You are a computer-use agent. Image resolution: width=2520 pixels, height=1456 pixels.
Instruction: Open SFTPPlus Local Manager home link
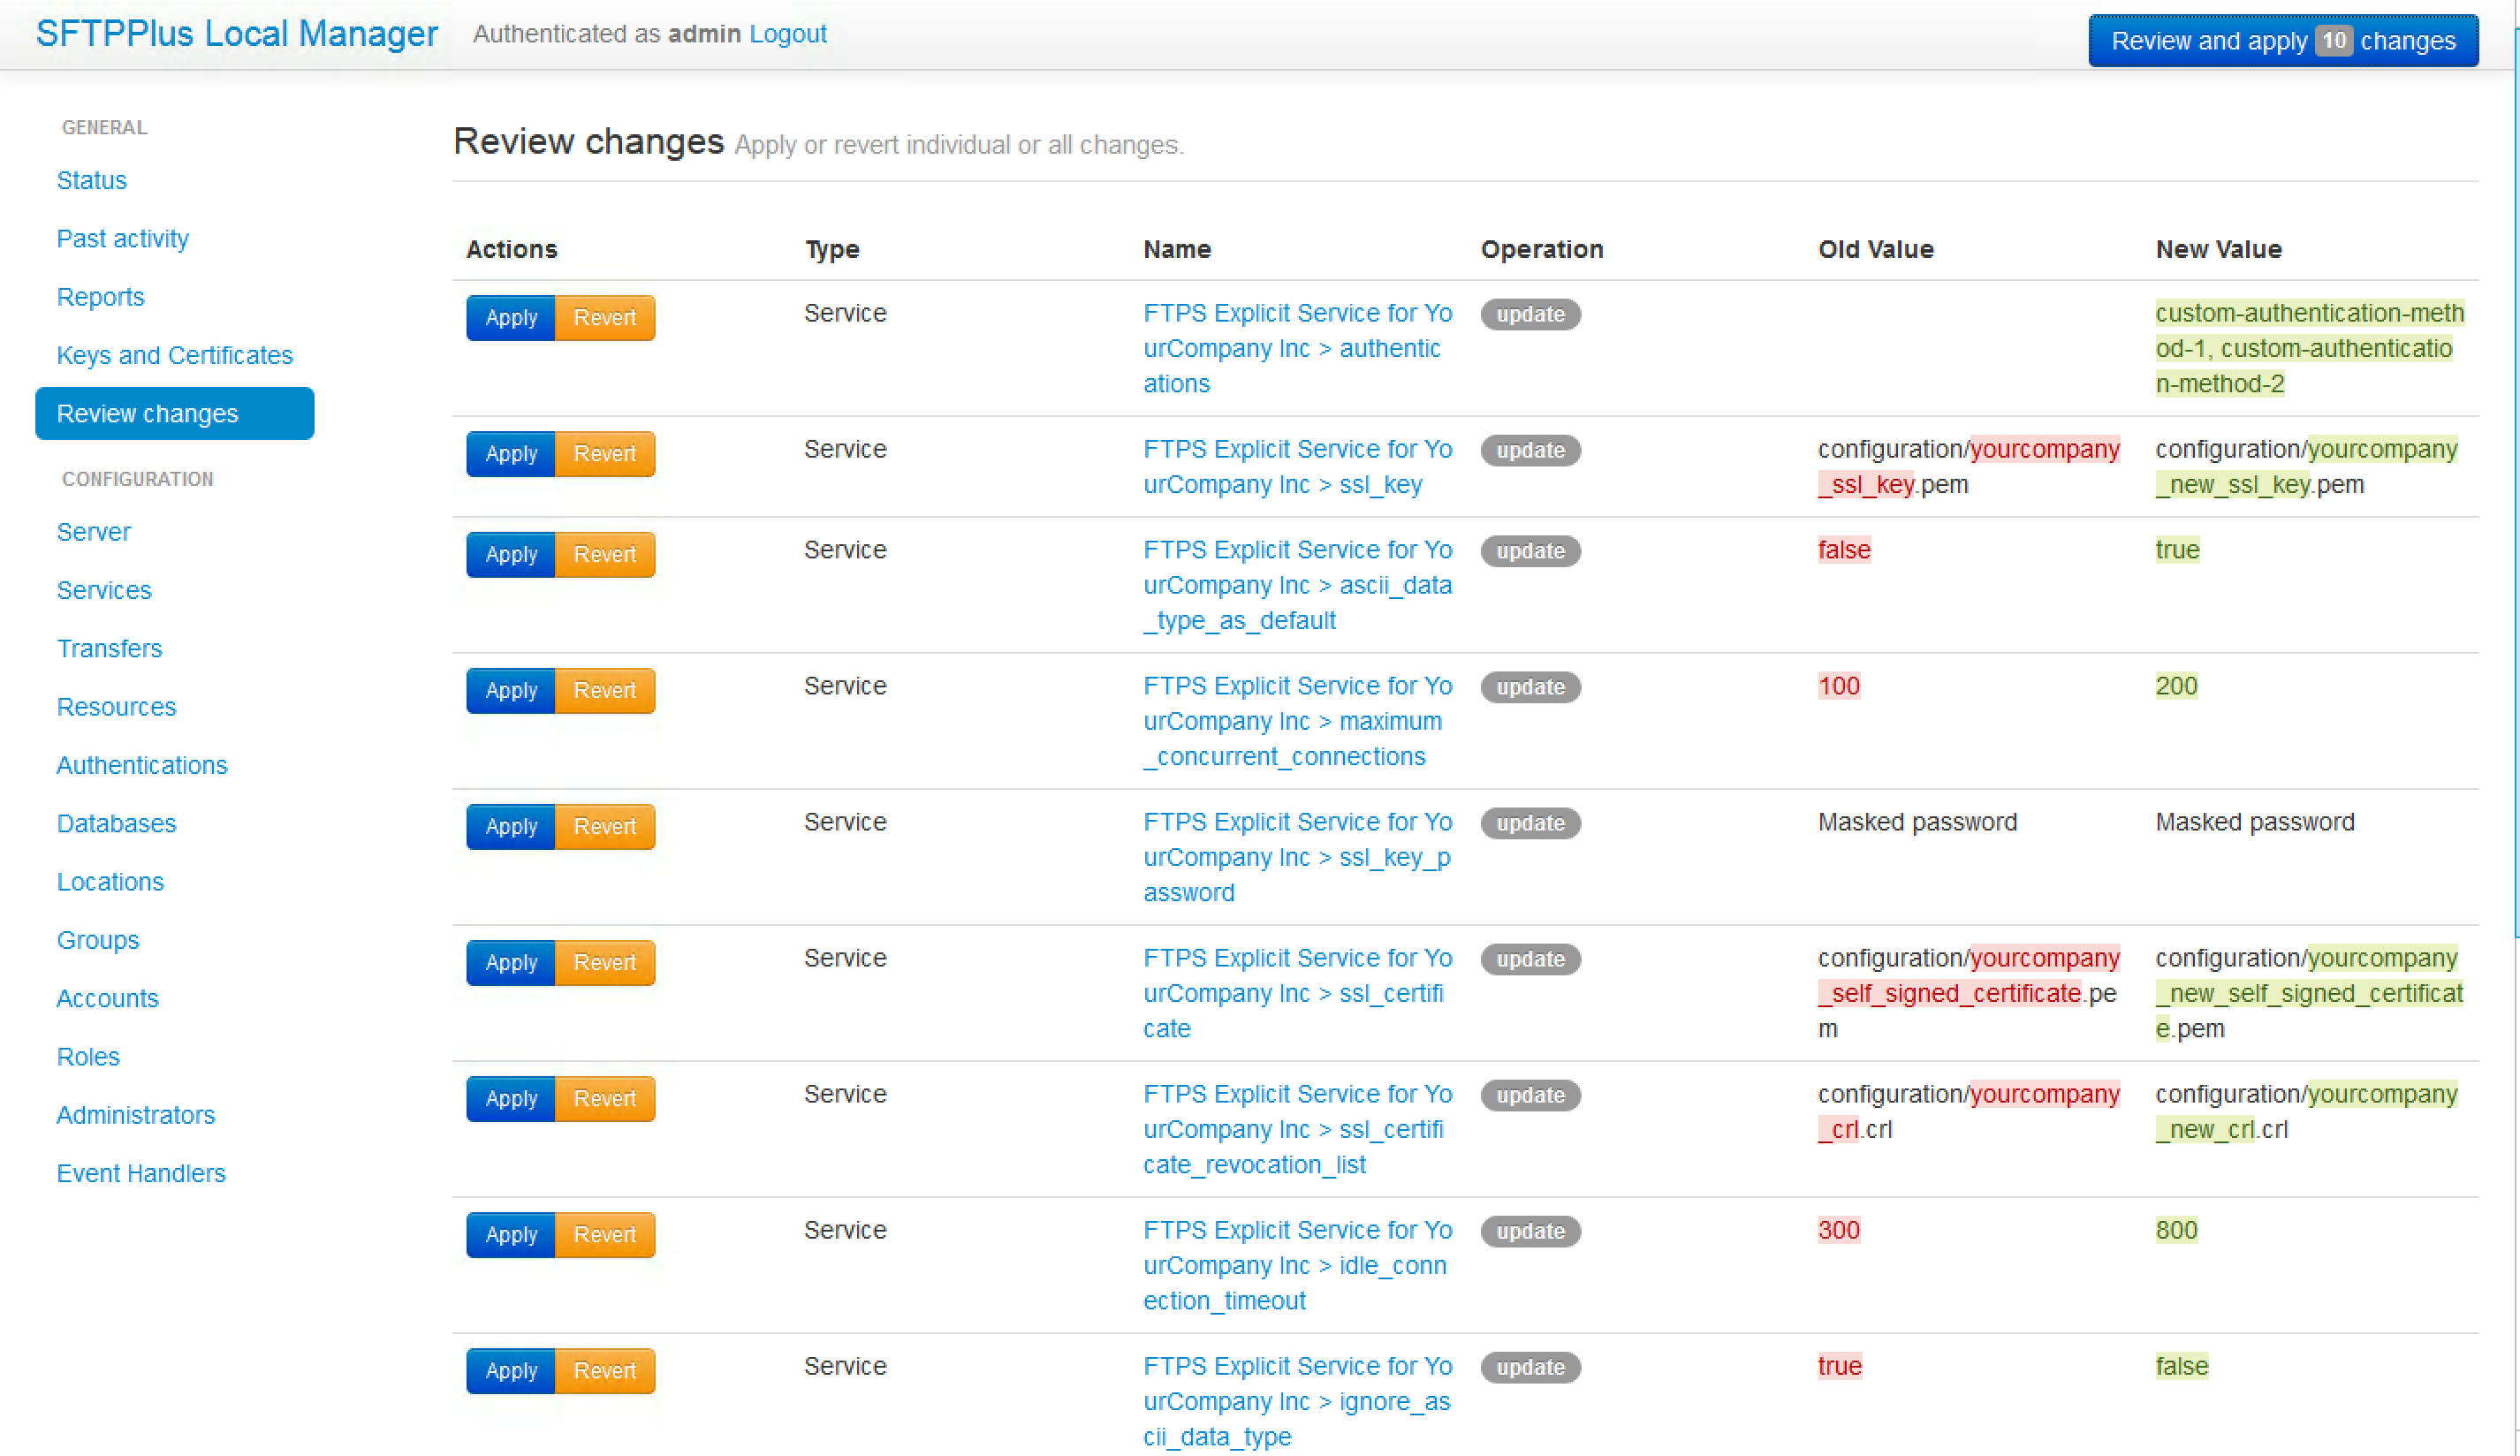pyautogui.click(x=236, y=34)
